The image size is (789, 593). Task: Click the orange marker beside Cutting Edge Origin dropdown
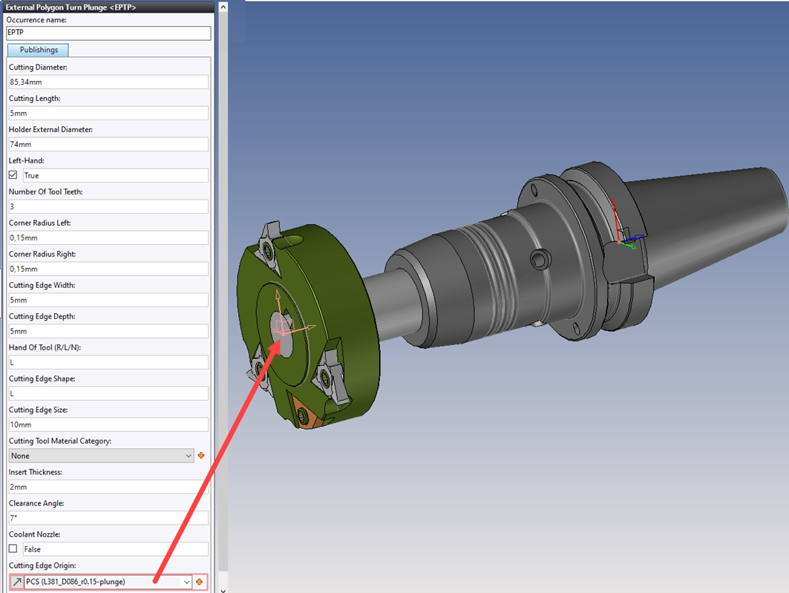[200, 582]
